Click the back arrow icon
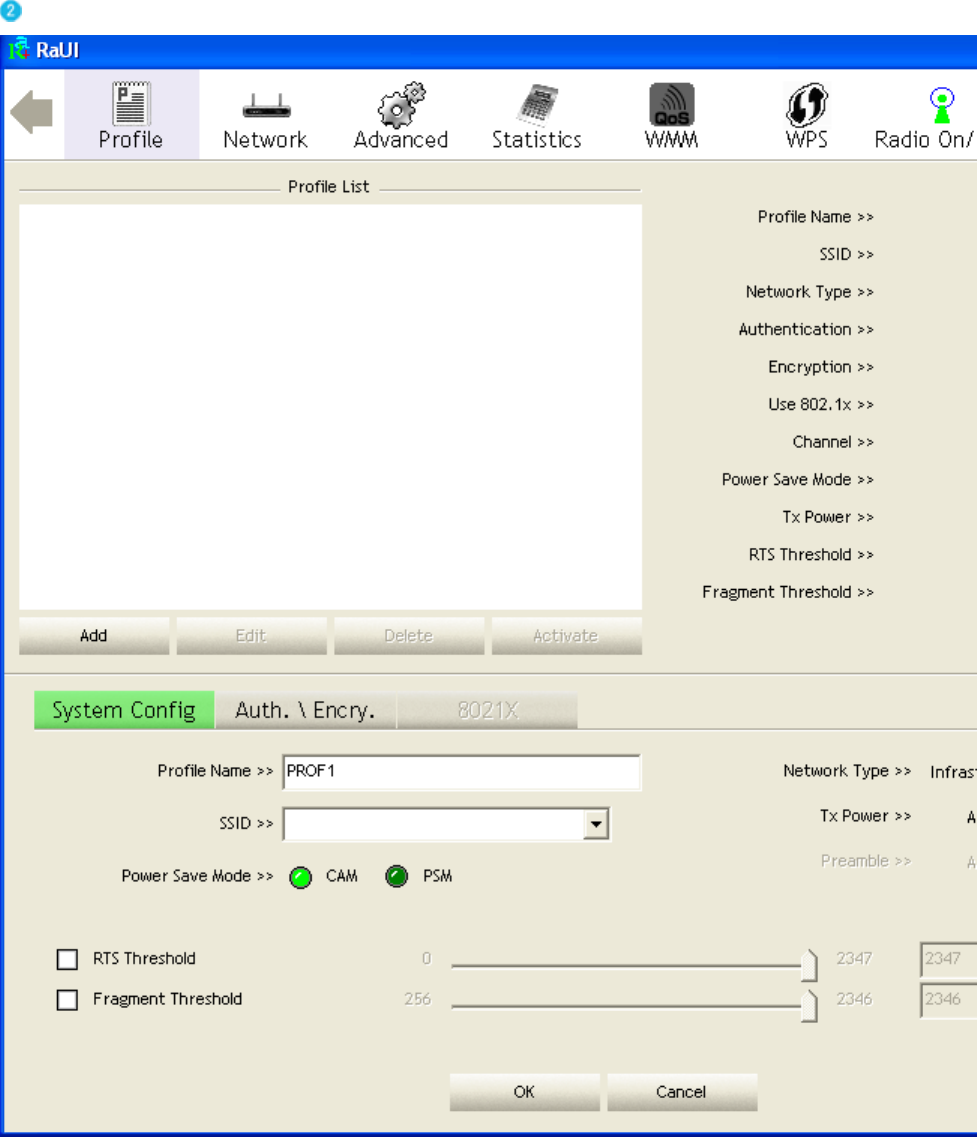This screenshot has height=1137, width=977. click(32, 112)
